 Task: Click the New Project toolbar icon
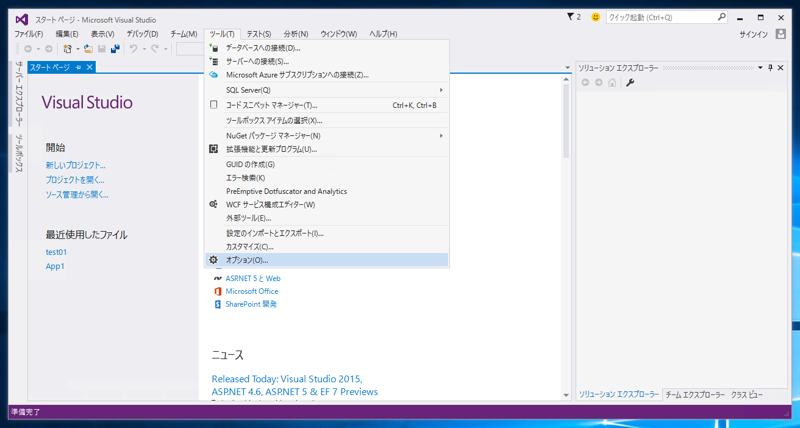pos(67,49)
